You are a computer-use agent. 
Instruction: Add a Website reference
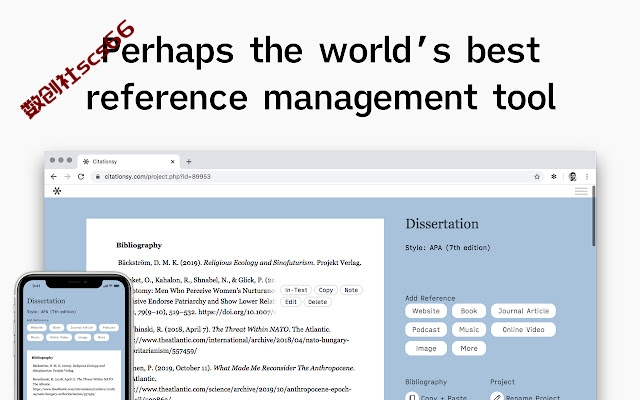coord(426,311)
